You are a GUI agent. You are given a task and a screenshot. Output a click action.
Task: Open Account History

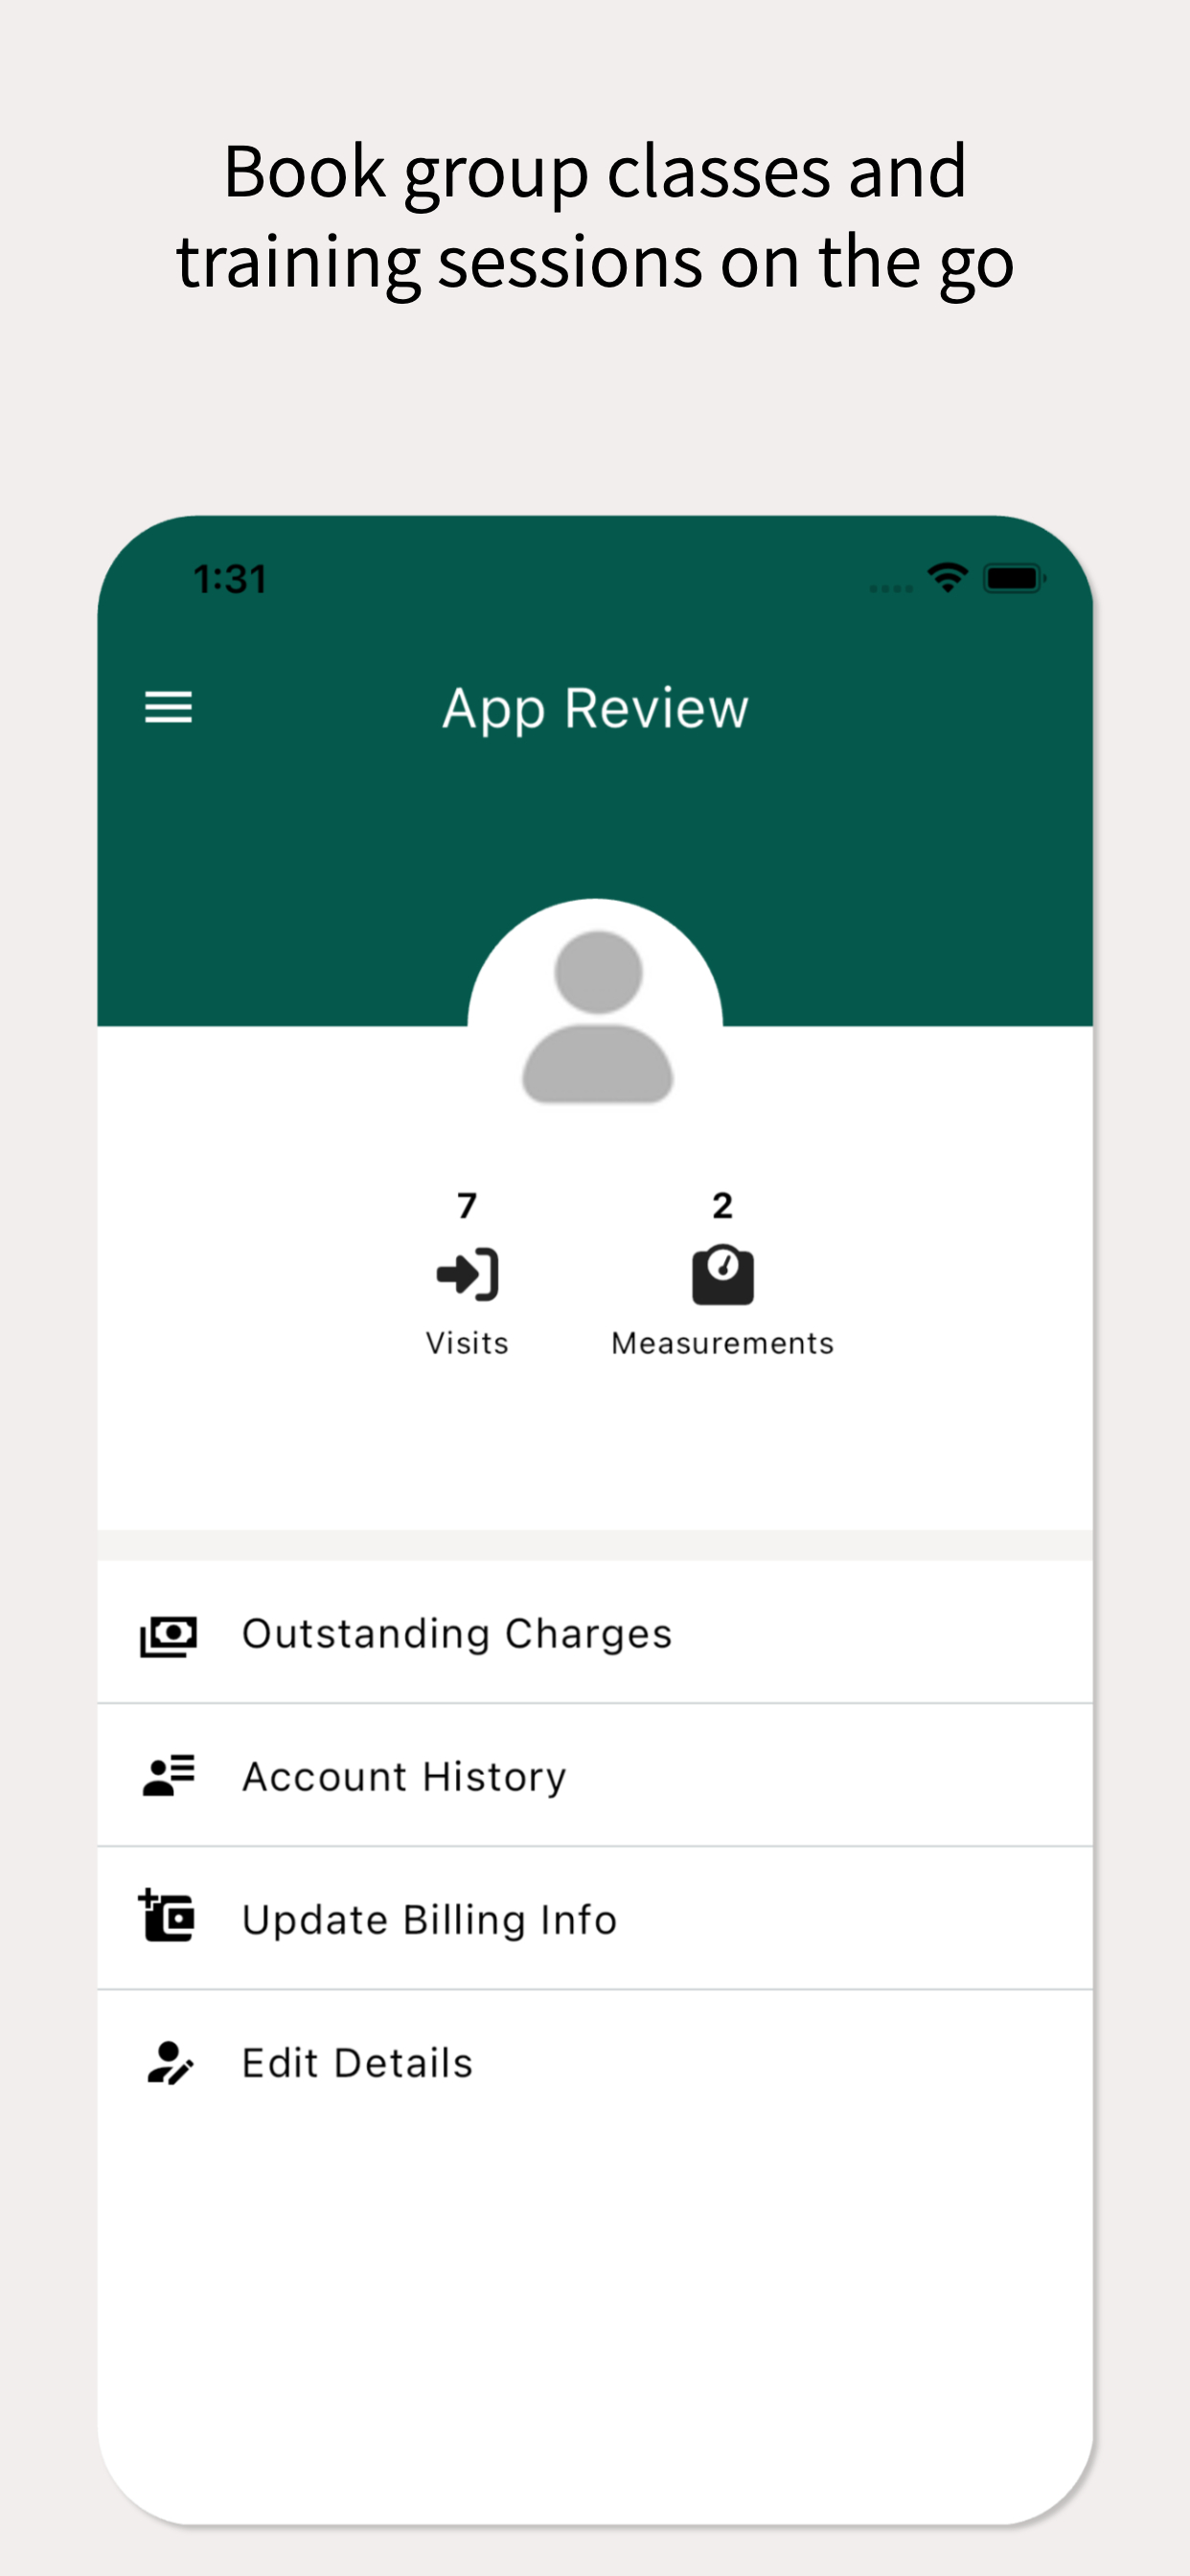(x=595, y=1776)
